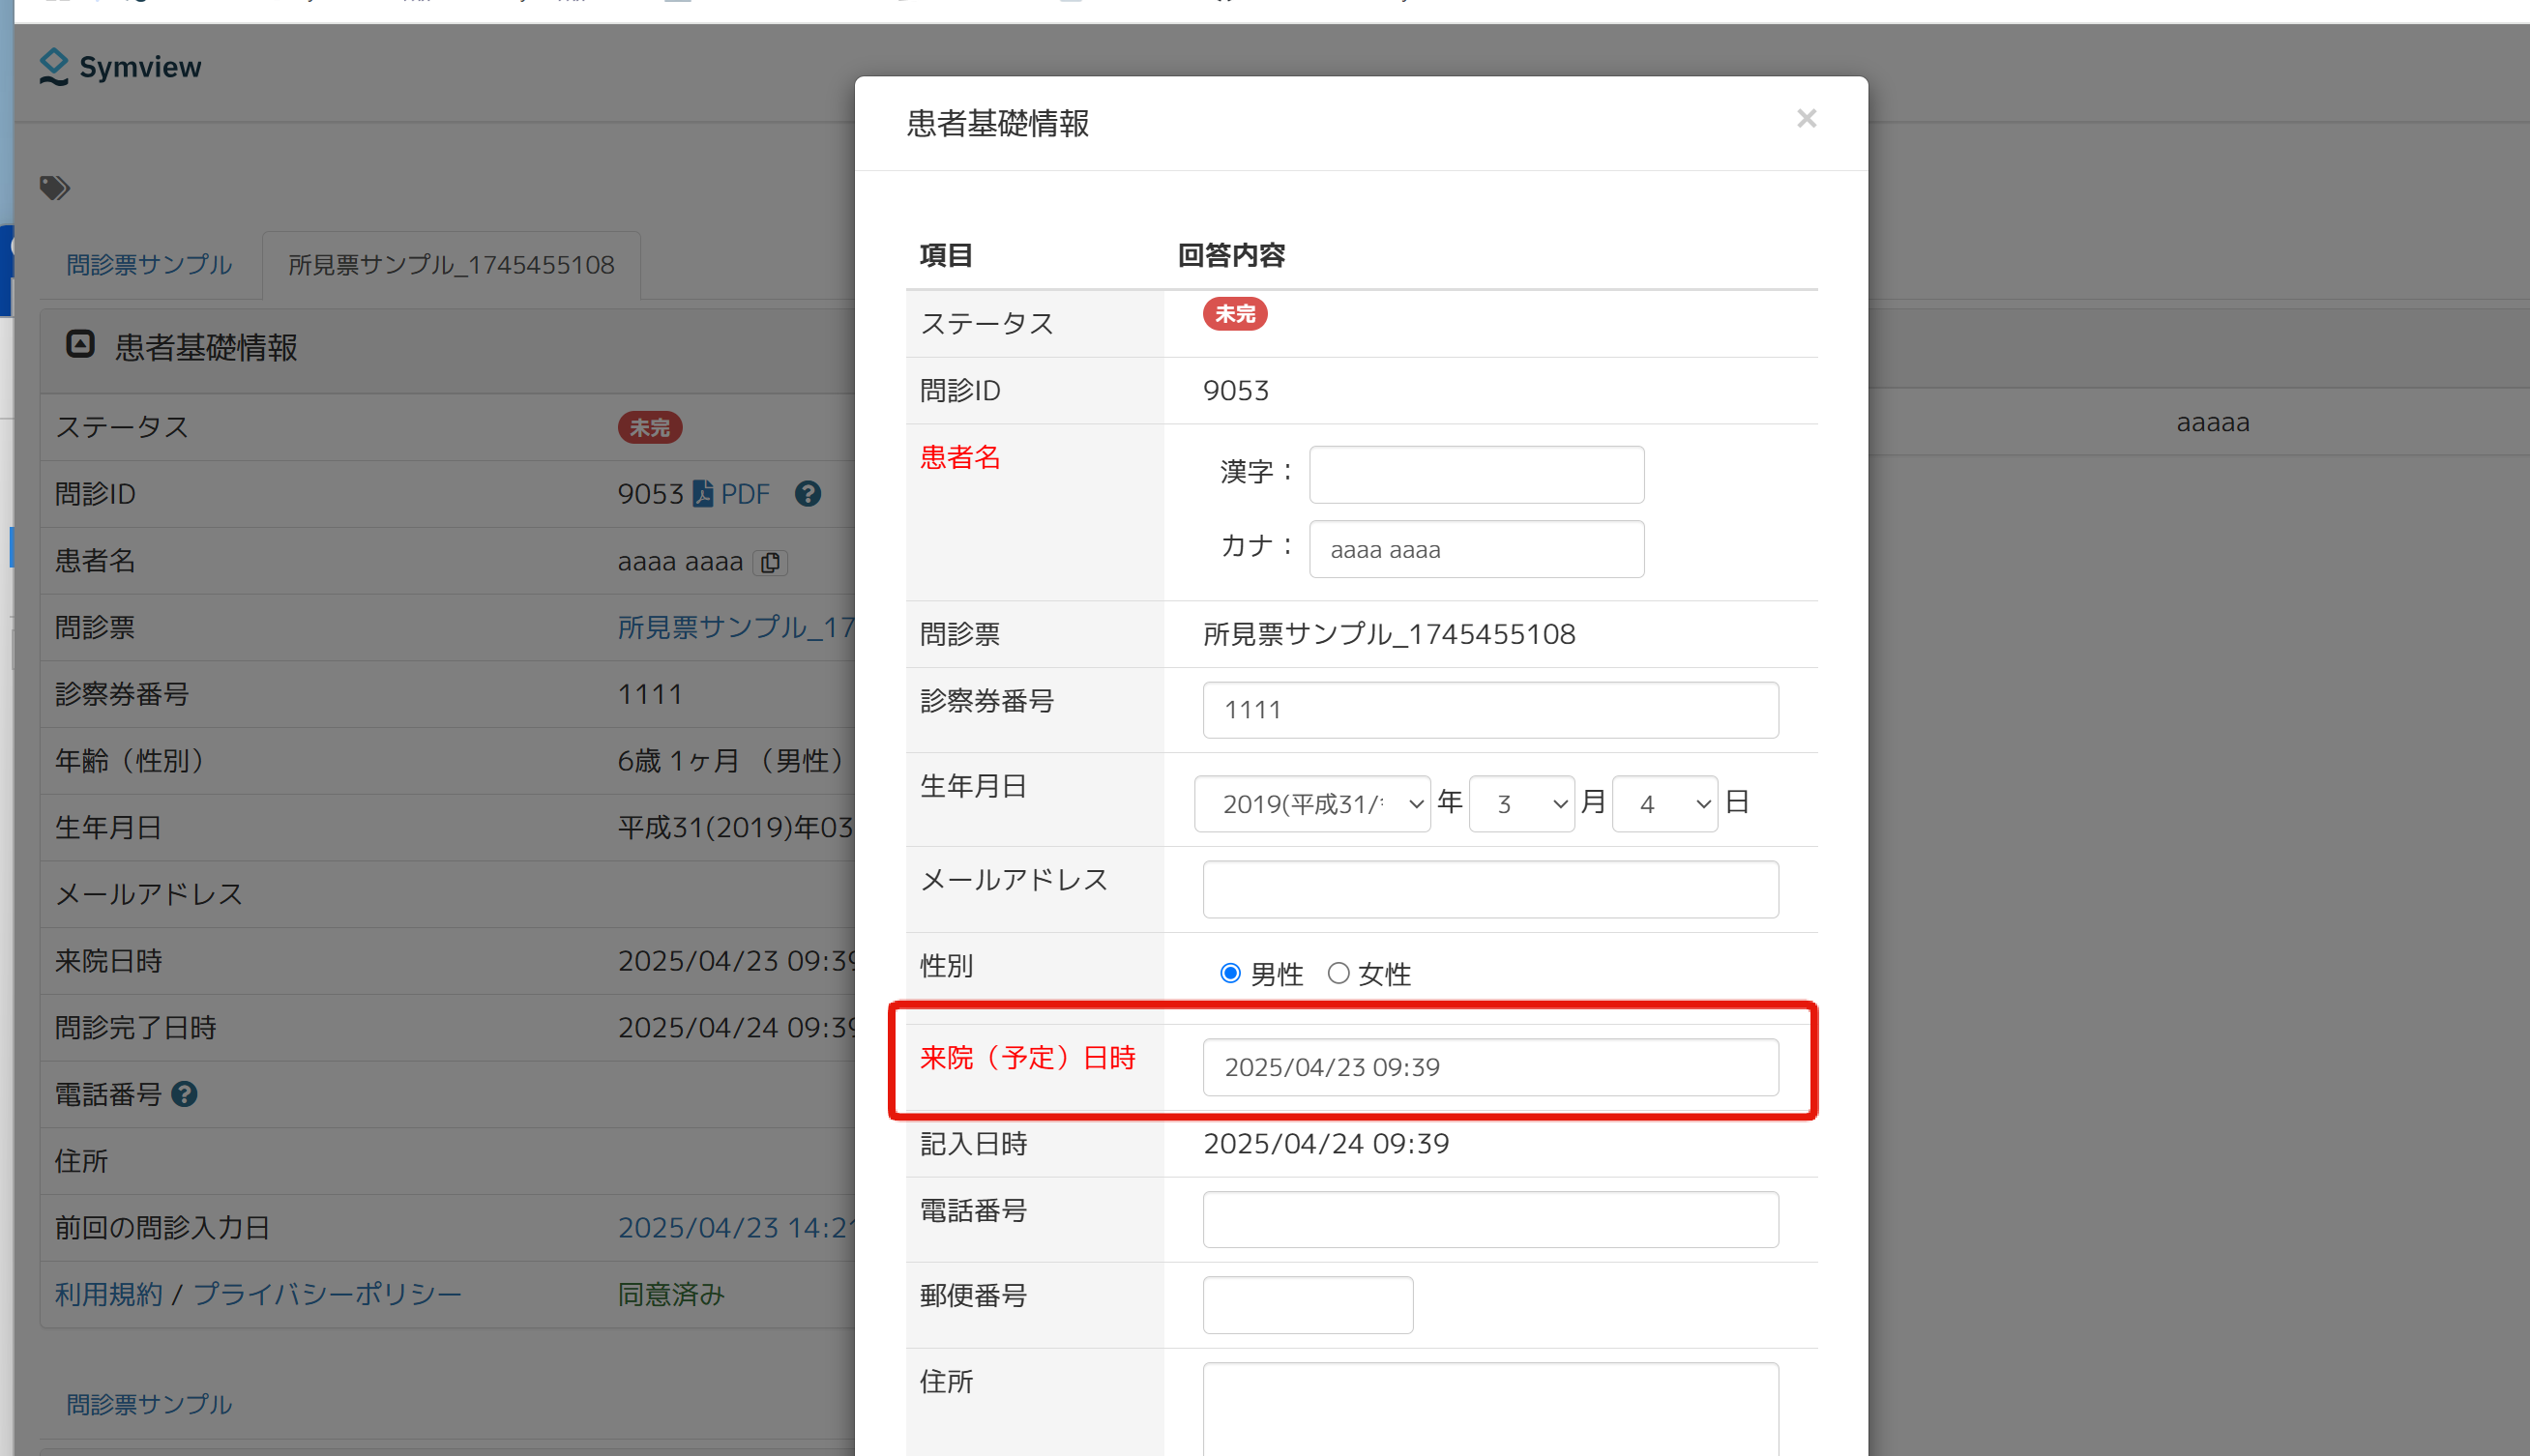This screenshot has height=1456, width=2530.
Task: Copy the patient name aaaa aaaa
Action: click(x=770, y=562)
